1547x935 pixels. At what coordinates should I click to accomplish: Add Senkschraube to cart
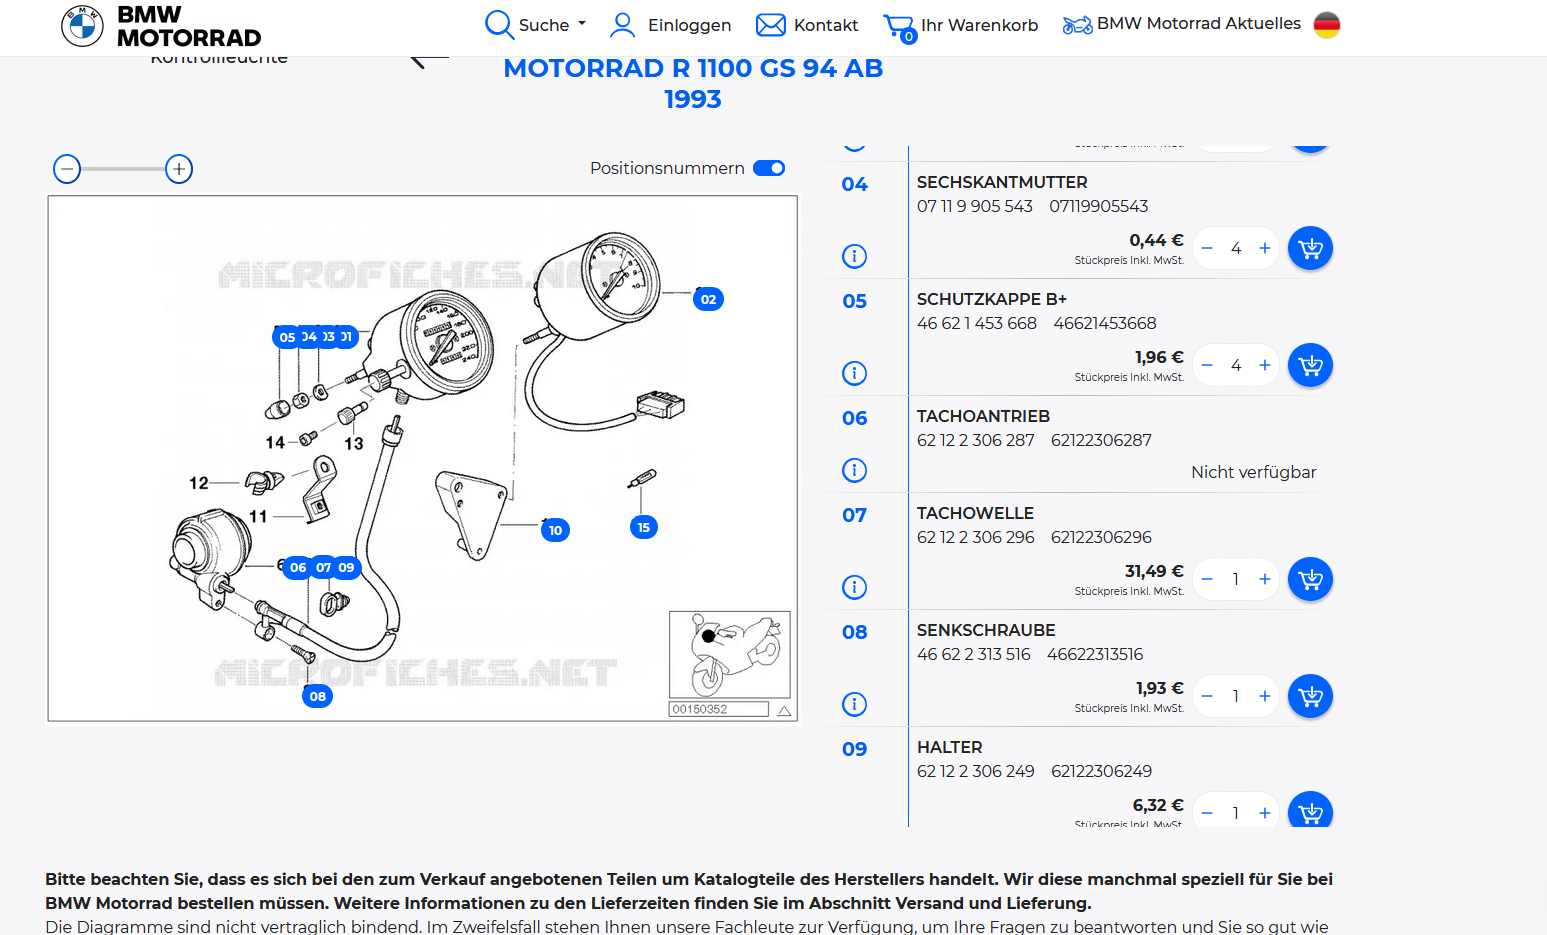pos(1310,696)
